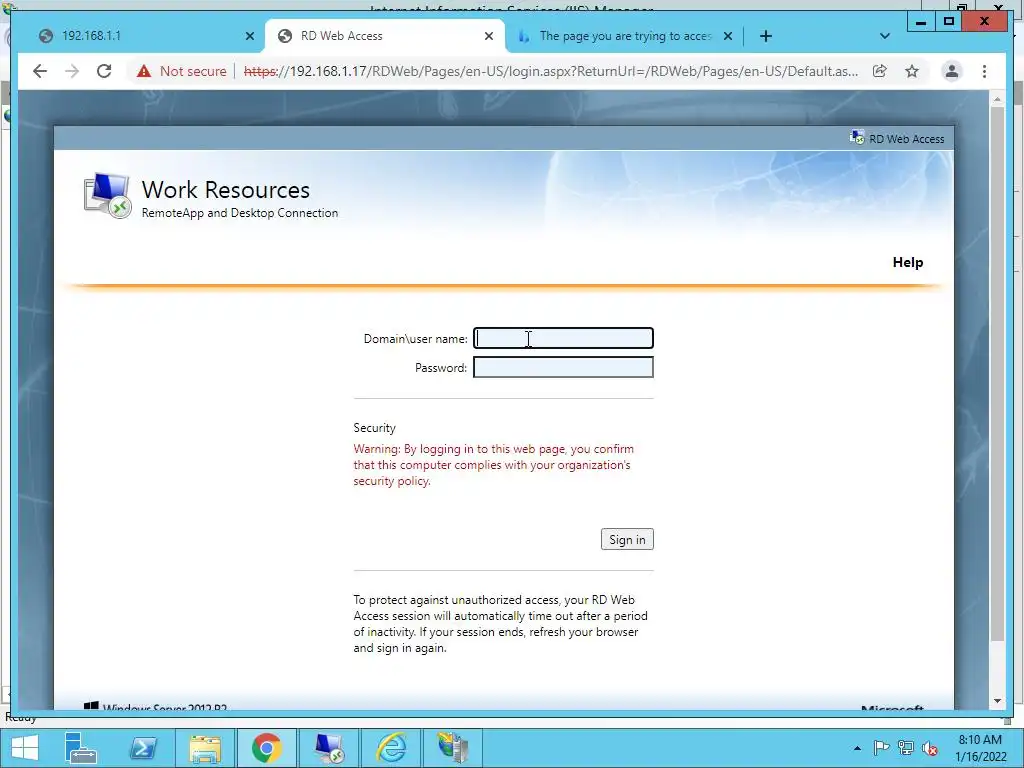This screenshot has height=768, width=1024.
Task: Close 'The page you are trying' tab
Action: [x=728, y=36]
